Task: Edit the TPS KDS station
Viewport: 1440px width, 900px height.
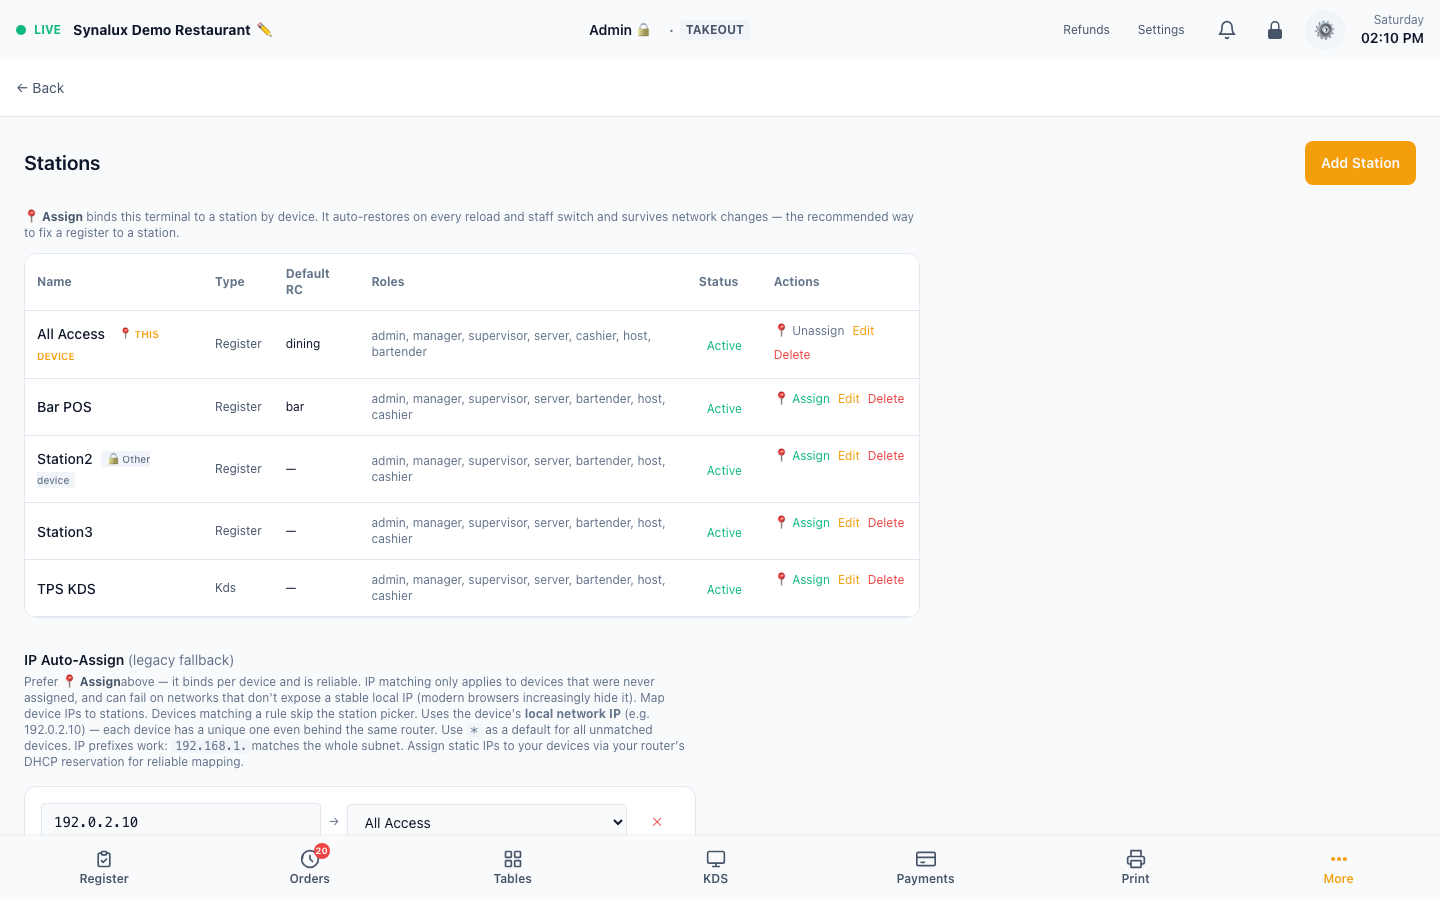Action: pyautogui.click(x=849, y=580)
